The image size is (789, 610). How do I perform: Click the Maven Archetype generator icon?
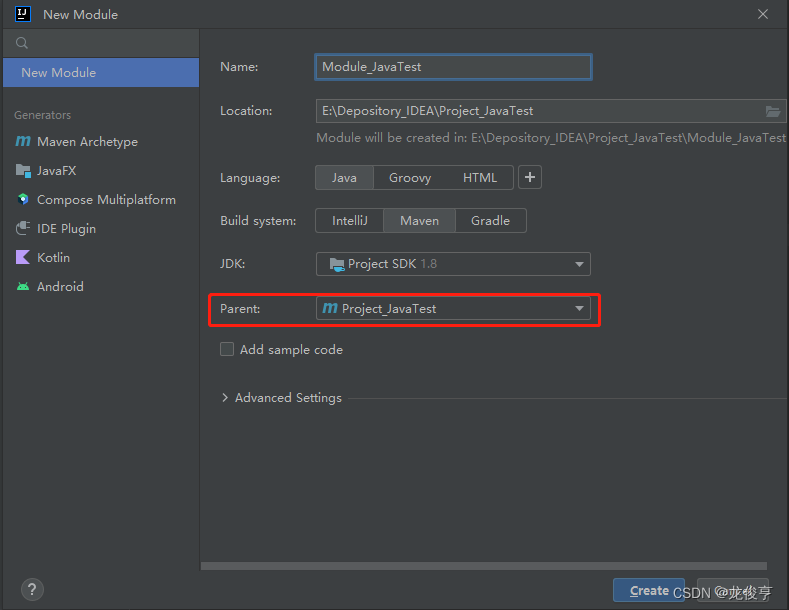point(23,142)
